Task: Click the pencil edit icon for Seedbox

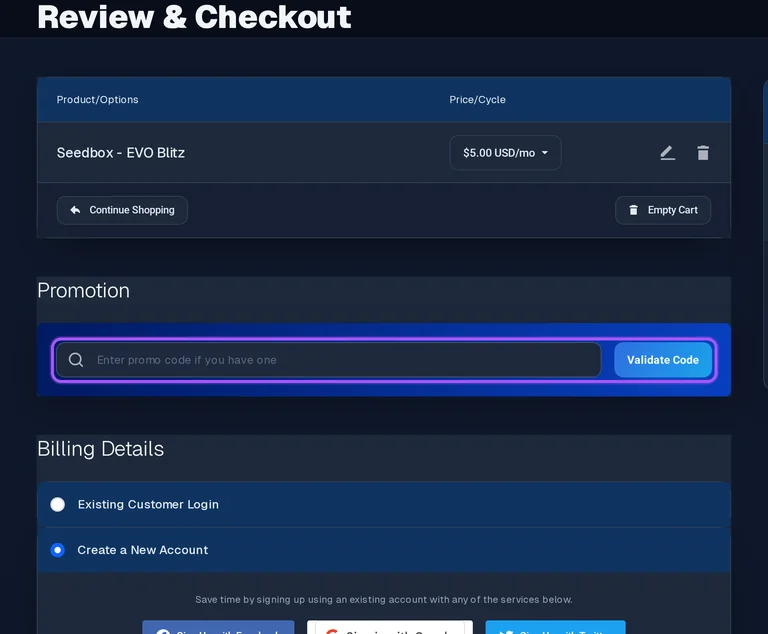Action: [668, 153]
